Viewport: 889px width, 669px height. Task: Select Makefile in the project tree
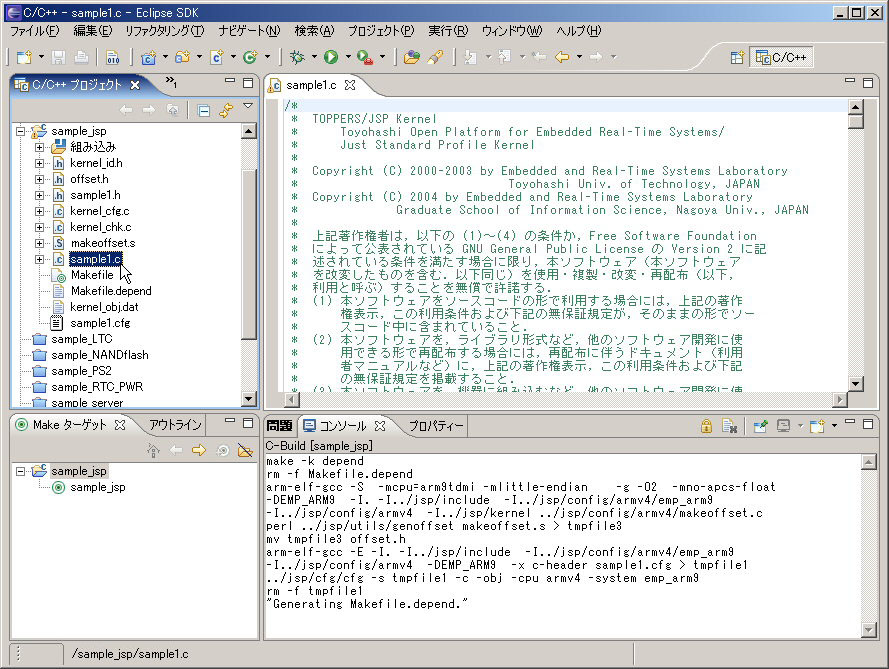[92, 275]
